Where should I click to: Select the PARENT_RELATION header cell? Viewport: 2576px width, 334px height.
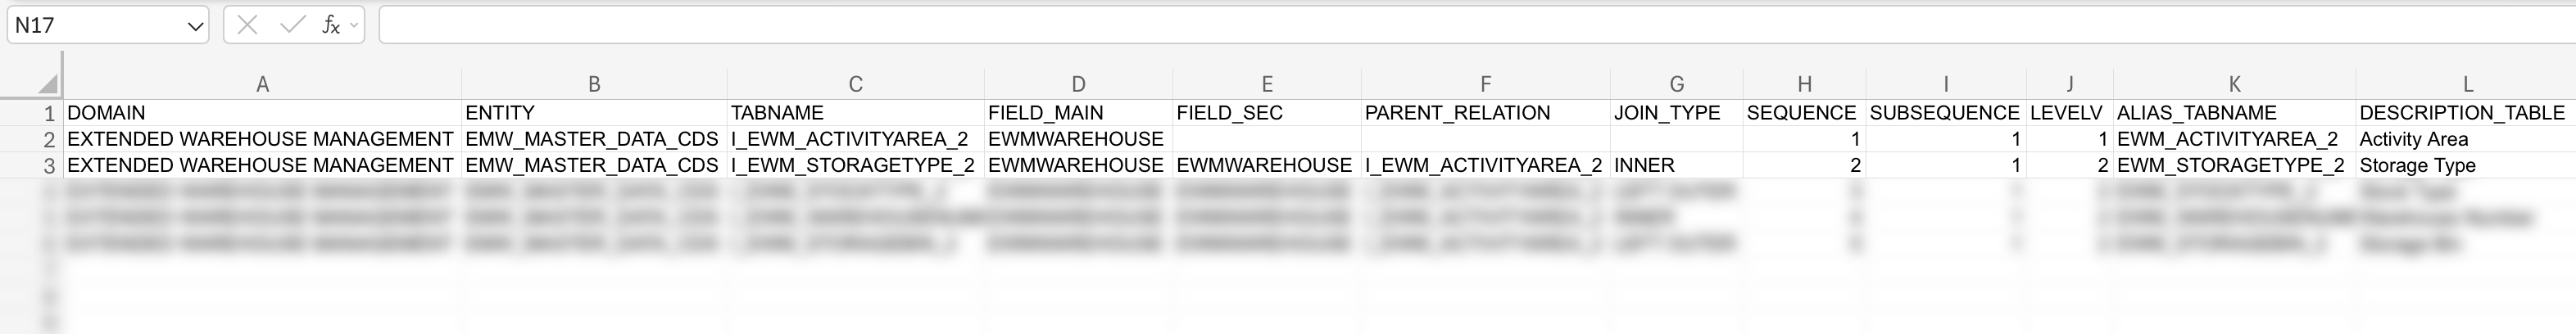1457,113
